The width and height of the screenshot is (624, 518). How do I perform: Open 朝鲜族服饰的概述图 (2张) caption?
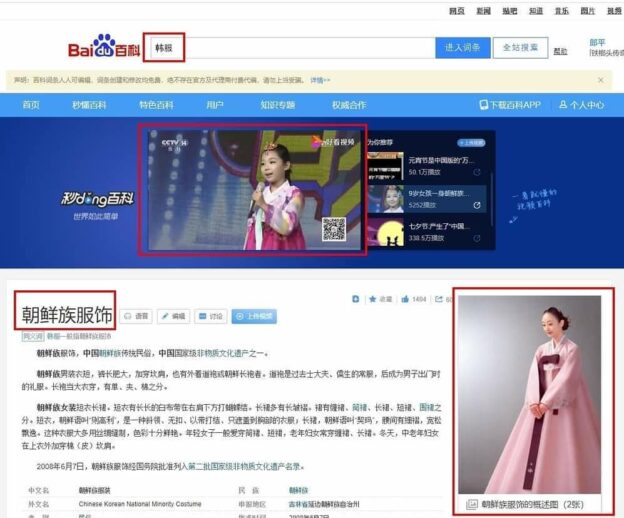(x=532, y=504)
